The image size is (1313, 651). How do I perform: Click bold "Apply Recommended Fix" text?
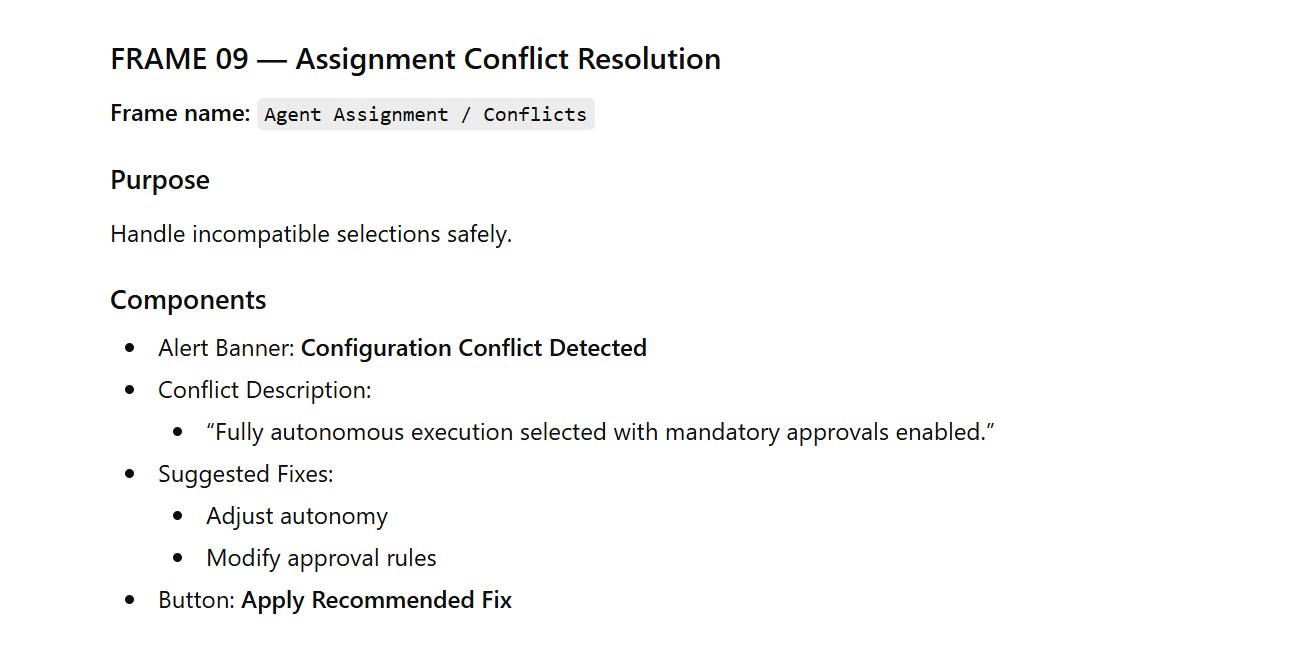click(377, 600)
